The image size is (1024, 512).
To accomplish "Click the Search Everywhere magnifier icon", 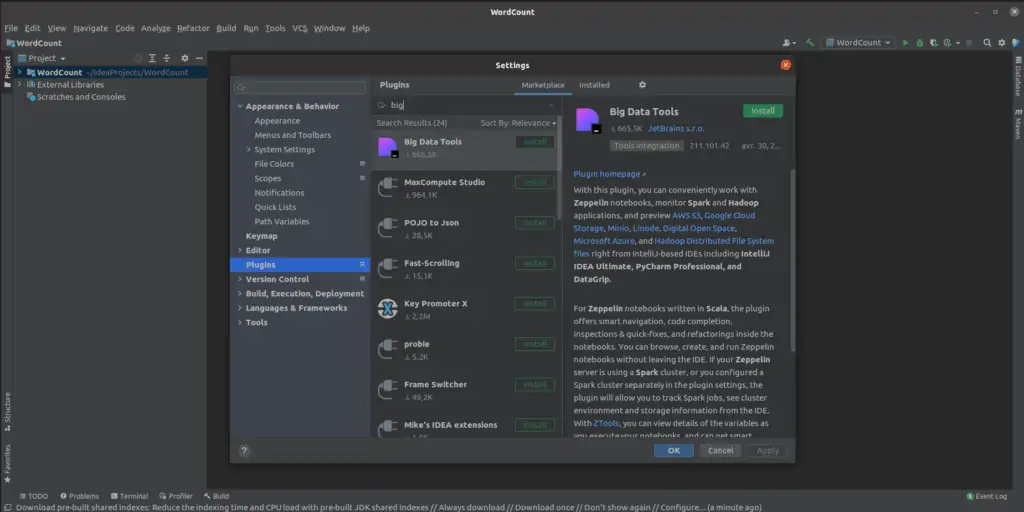I will pyautogui.click(x=987, y=42).
